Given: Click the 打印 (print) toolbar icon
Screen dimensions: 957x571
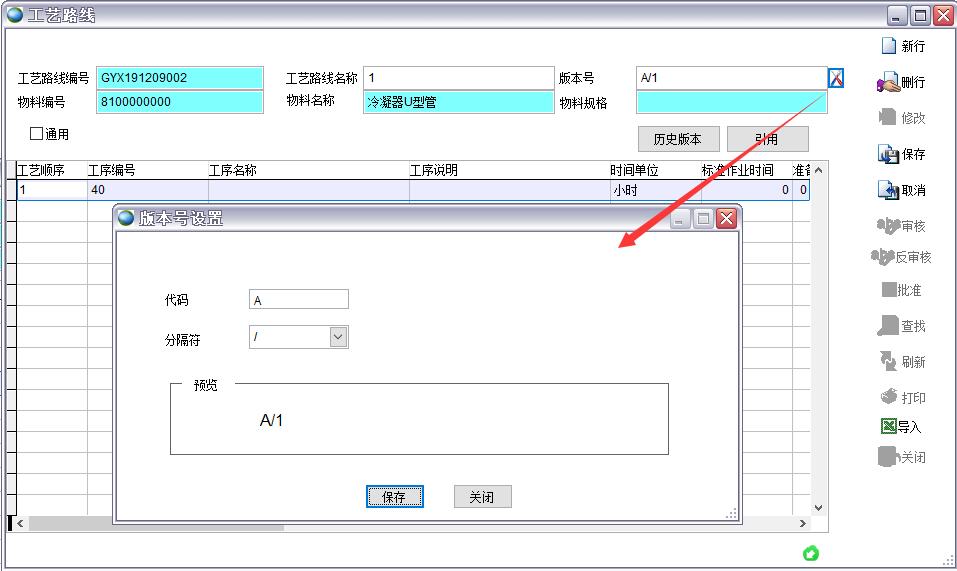Looking at the screenshot, I should pyautogui.click(x=887, y=397).
